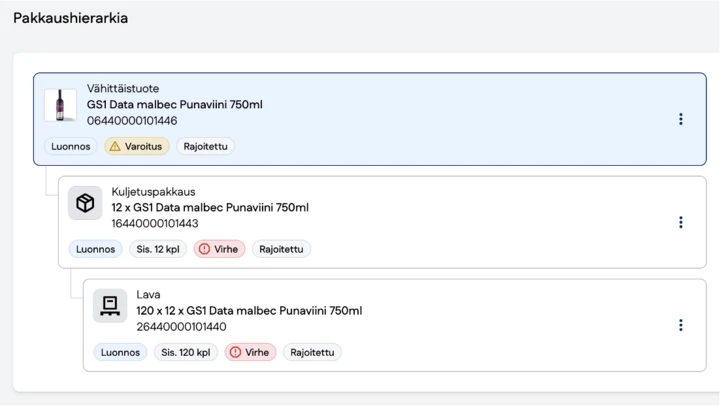Click the Rajoitettu tag on Kuljetuspakkaus card
Image resolution: width=720 pixels, height=406 pixels.
tap(281, 249)
